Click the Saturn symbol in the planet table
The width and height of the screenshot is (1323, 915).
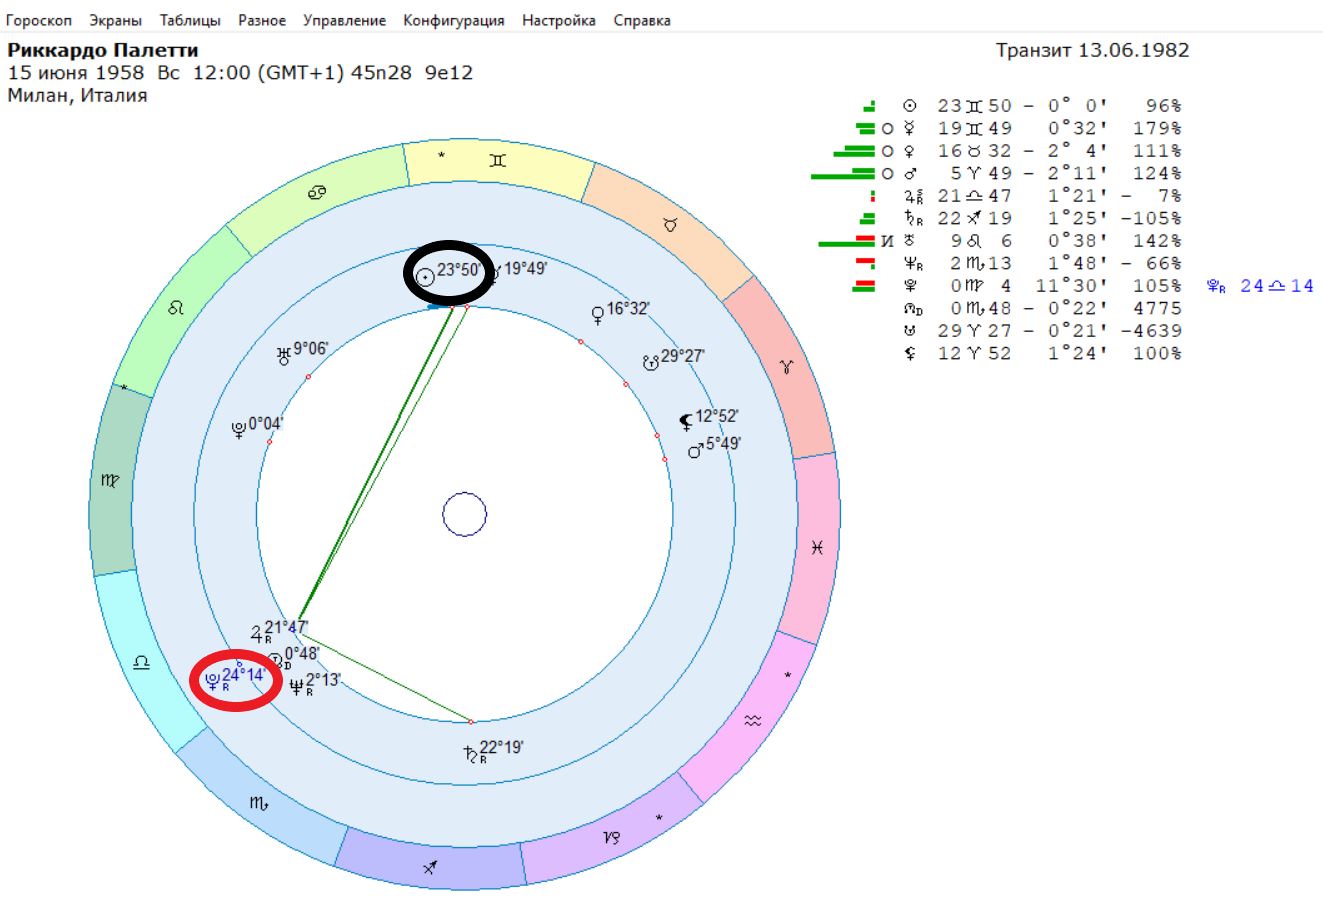(911, 219)
